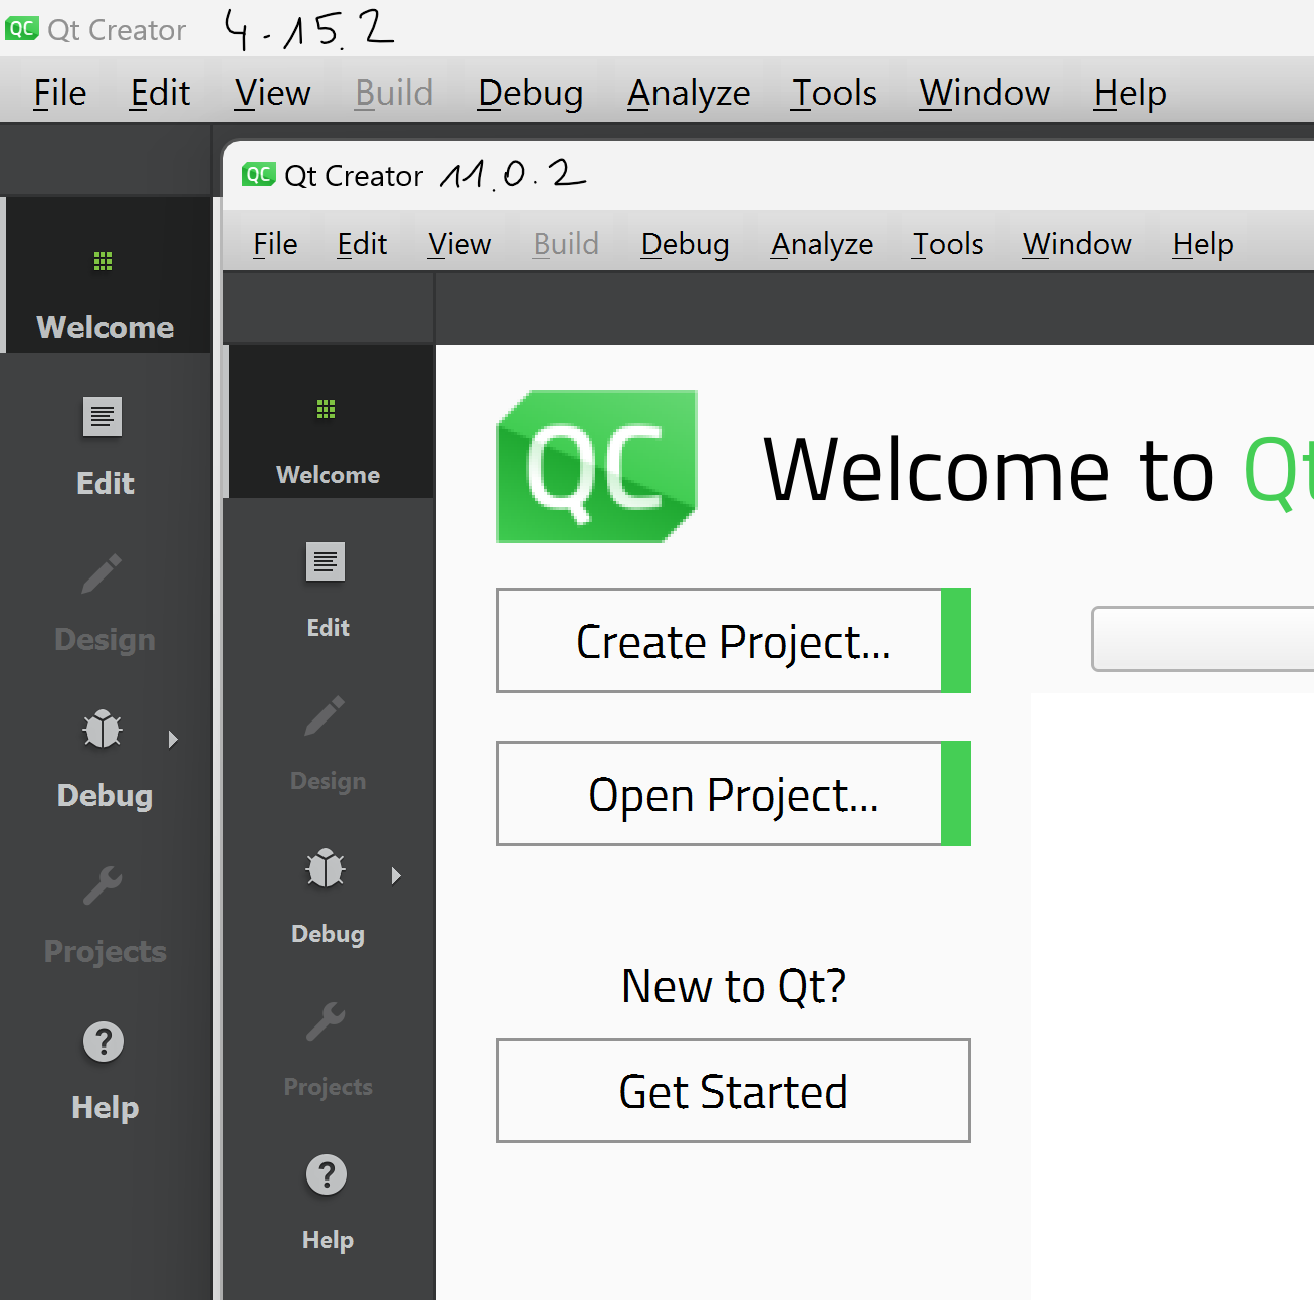Viewport: 1315px width, 1300px height.
Task: Click the Open Project... button
Action: pos(733,794)
